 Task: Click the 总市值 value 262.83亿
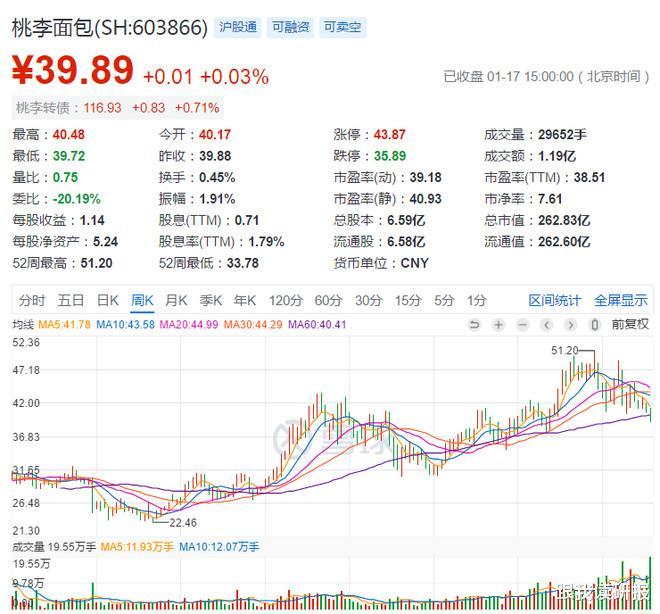pos(564,221)
